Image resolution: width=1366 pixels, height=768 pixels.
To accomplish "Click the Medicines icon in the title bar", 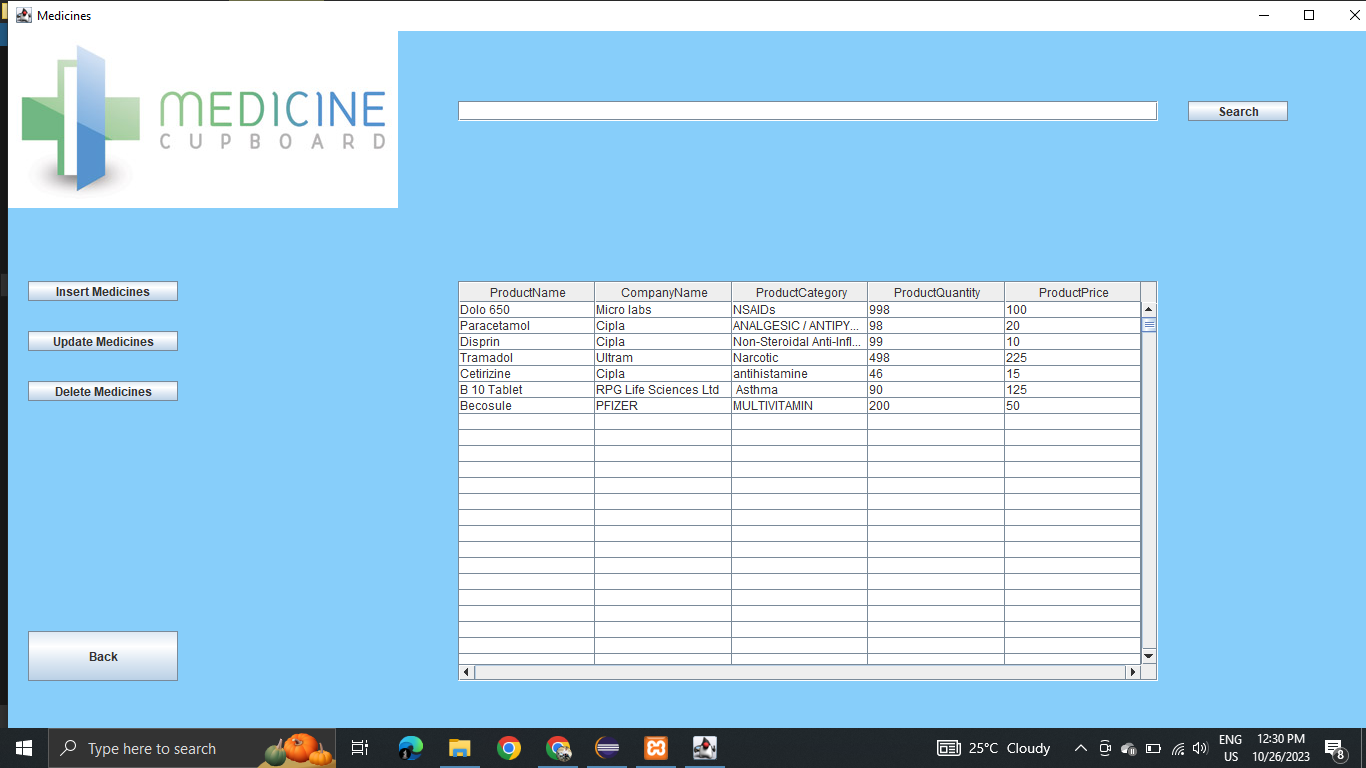I will [x=22, y=15].
